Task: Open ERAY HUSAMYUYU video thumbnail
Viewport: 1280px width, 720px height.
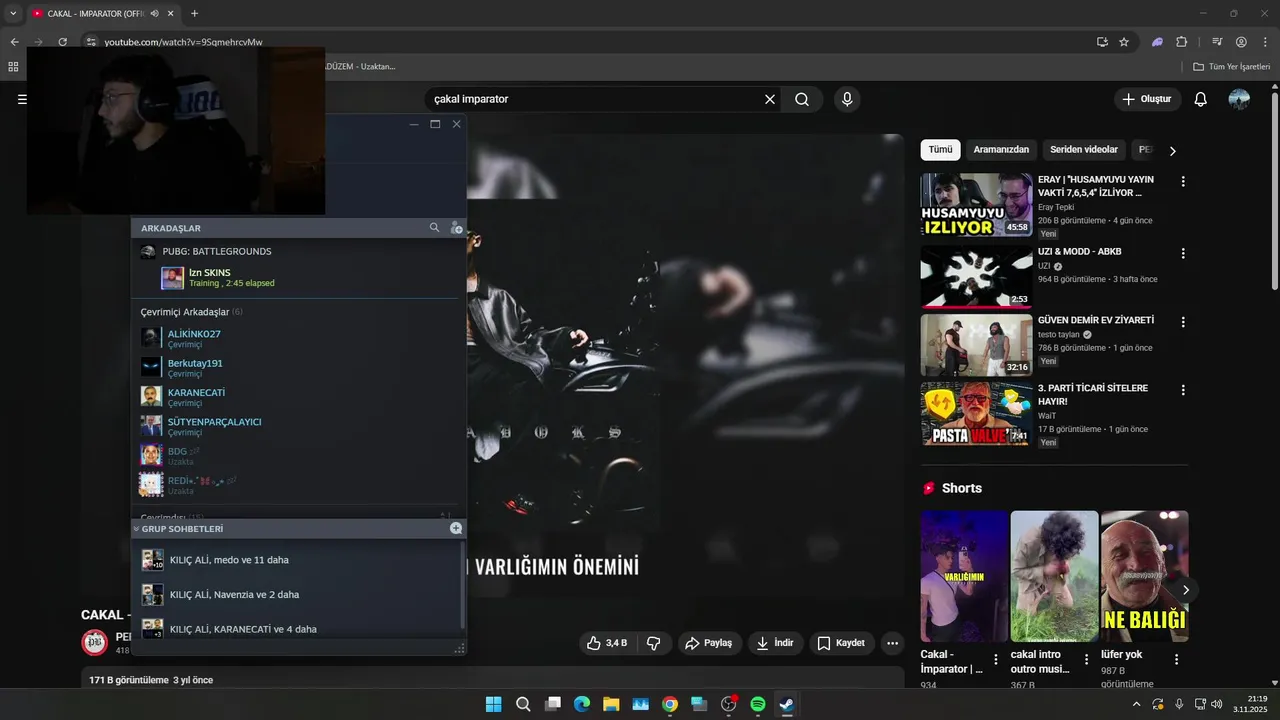Action: pyautogui.click(x=977, y=205)
